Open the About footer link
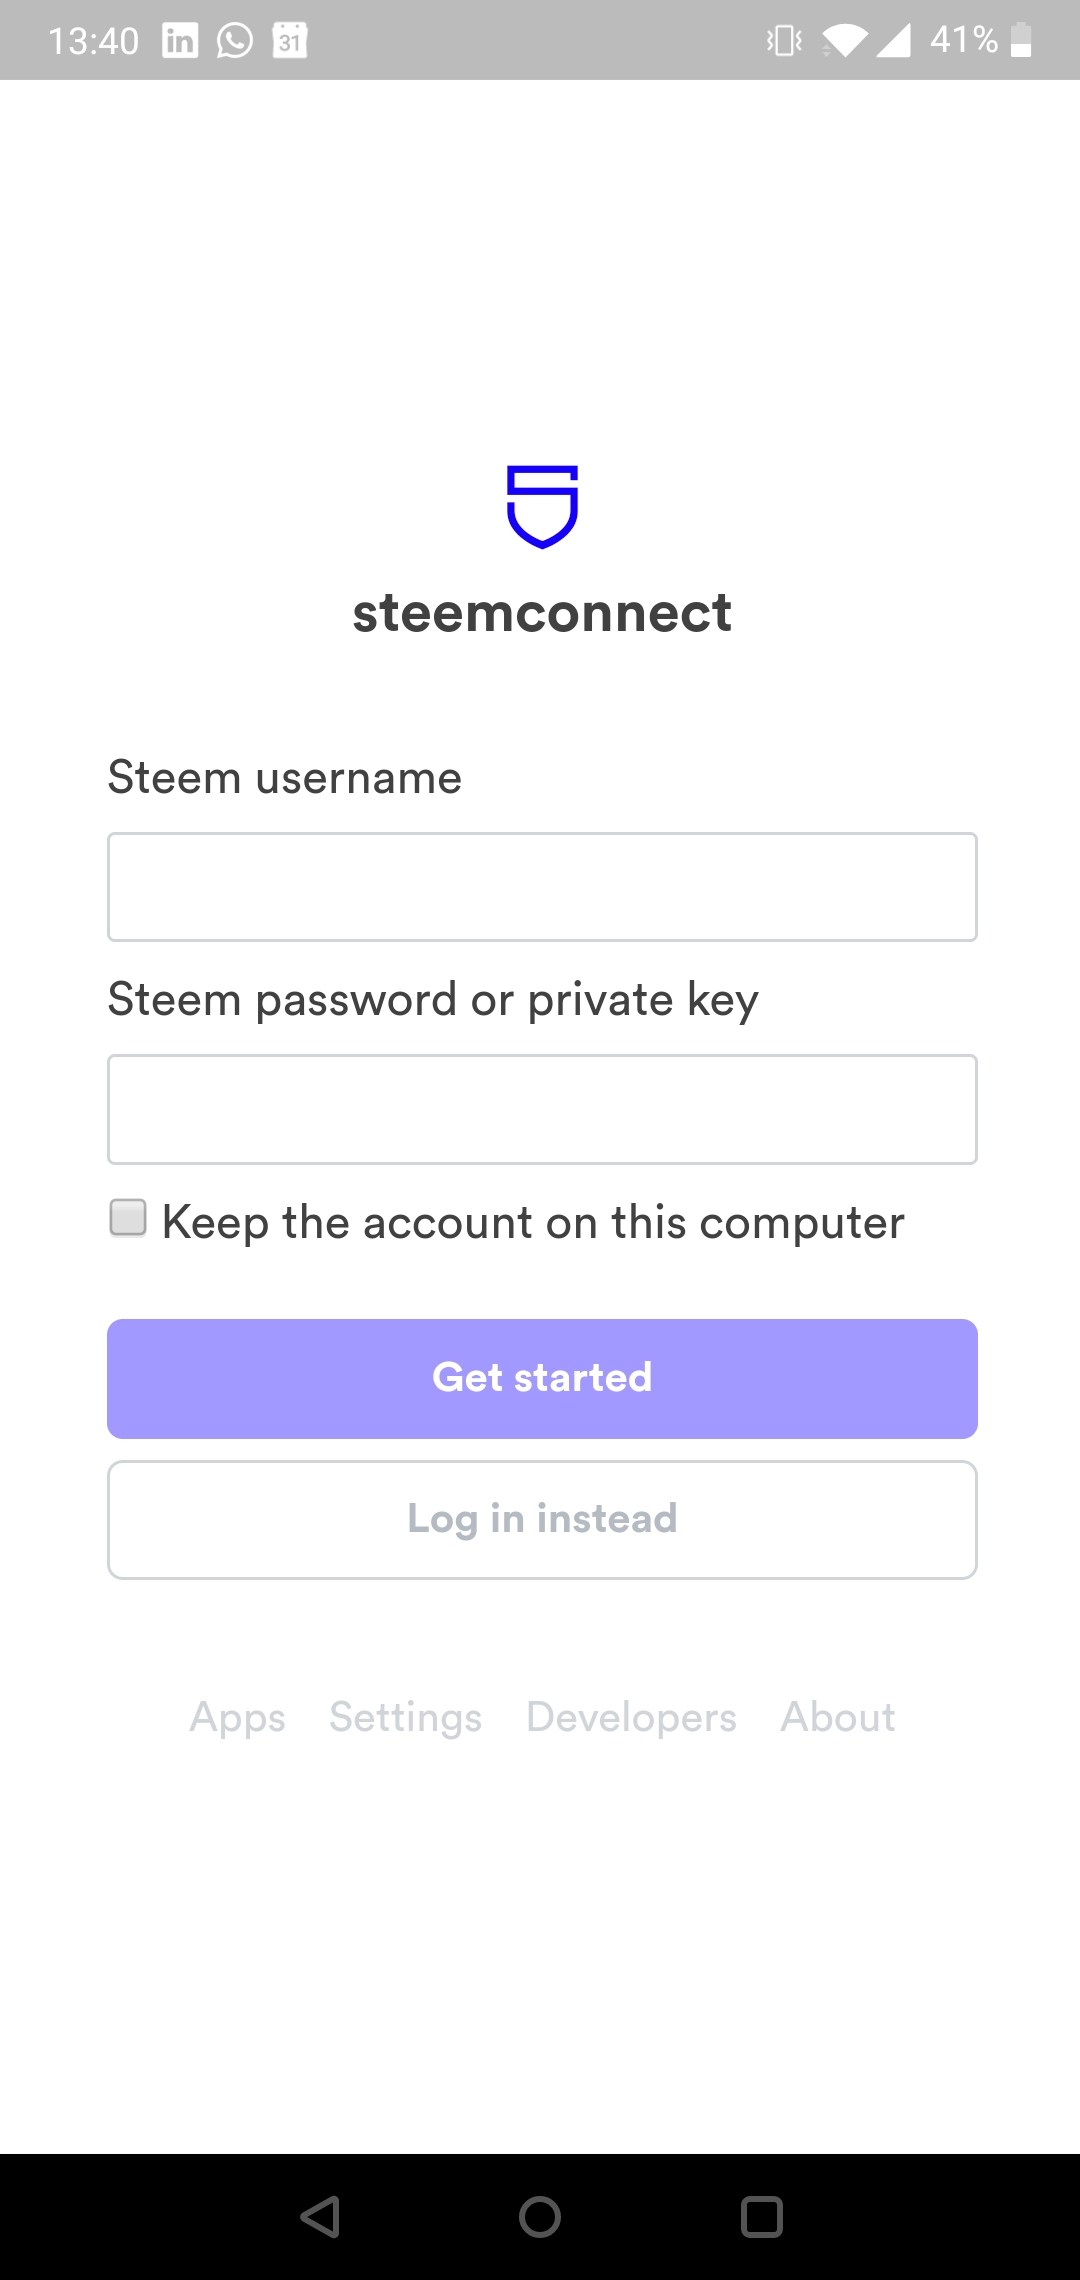The image size is (1080, 2280). (838, 1717)
